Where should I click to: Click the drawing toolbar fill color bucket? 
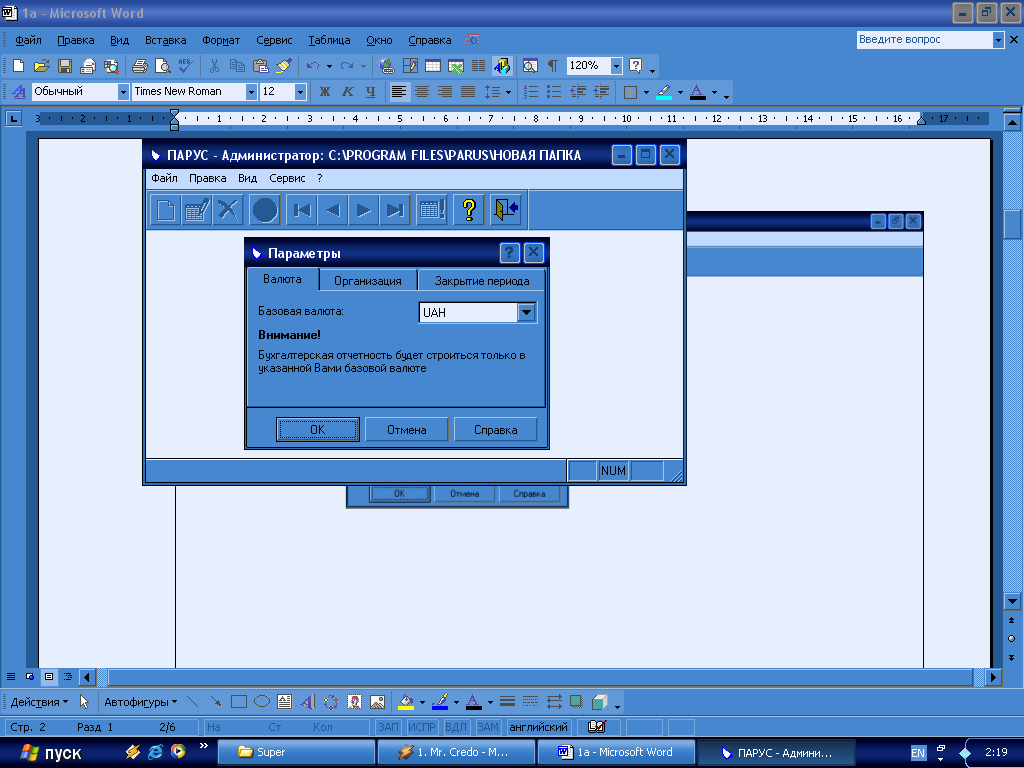[406, 702]
